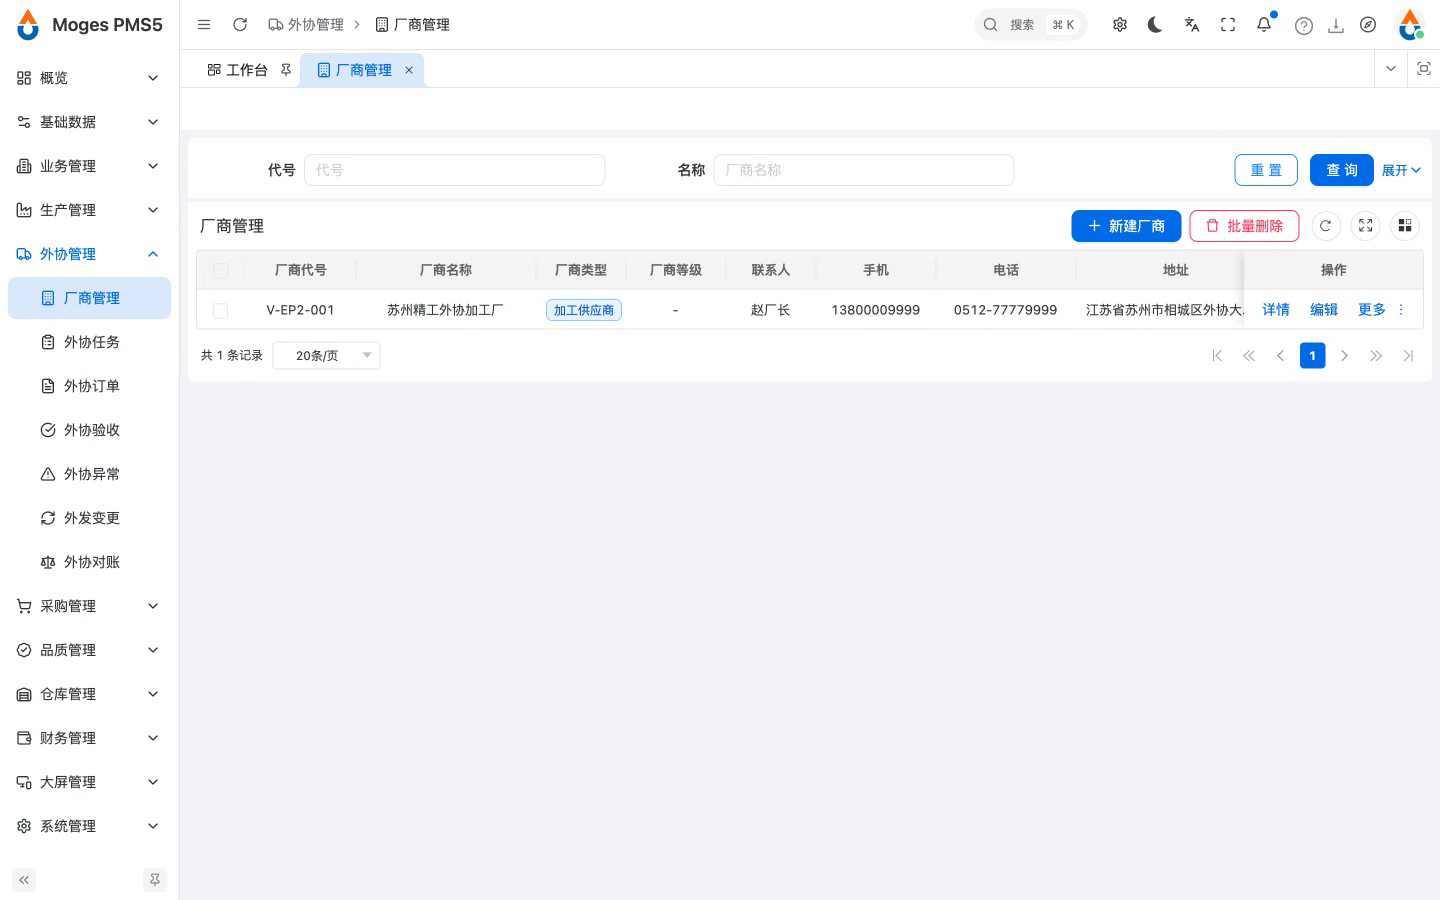The width and height of the screenshot is (1440, 900).
Task: Expand the 基础数据 sidebar menu
Action: [88, 122]
